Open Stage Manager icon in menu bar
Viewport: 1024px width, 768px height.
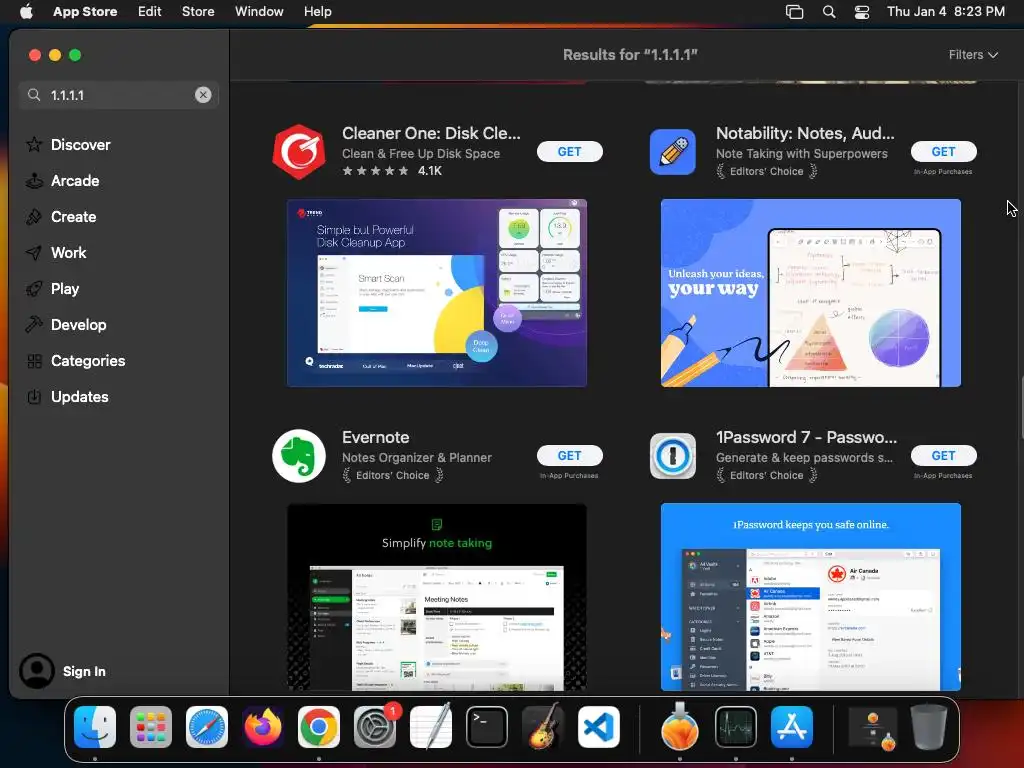[794, 12]
